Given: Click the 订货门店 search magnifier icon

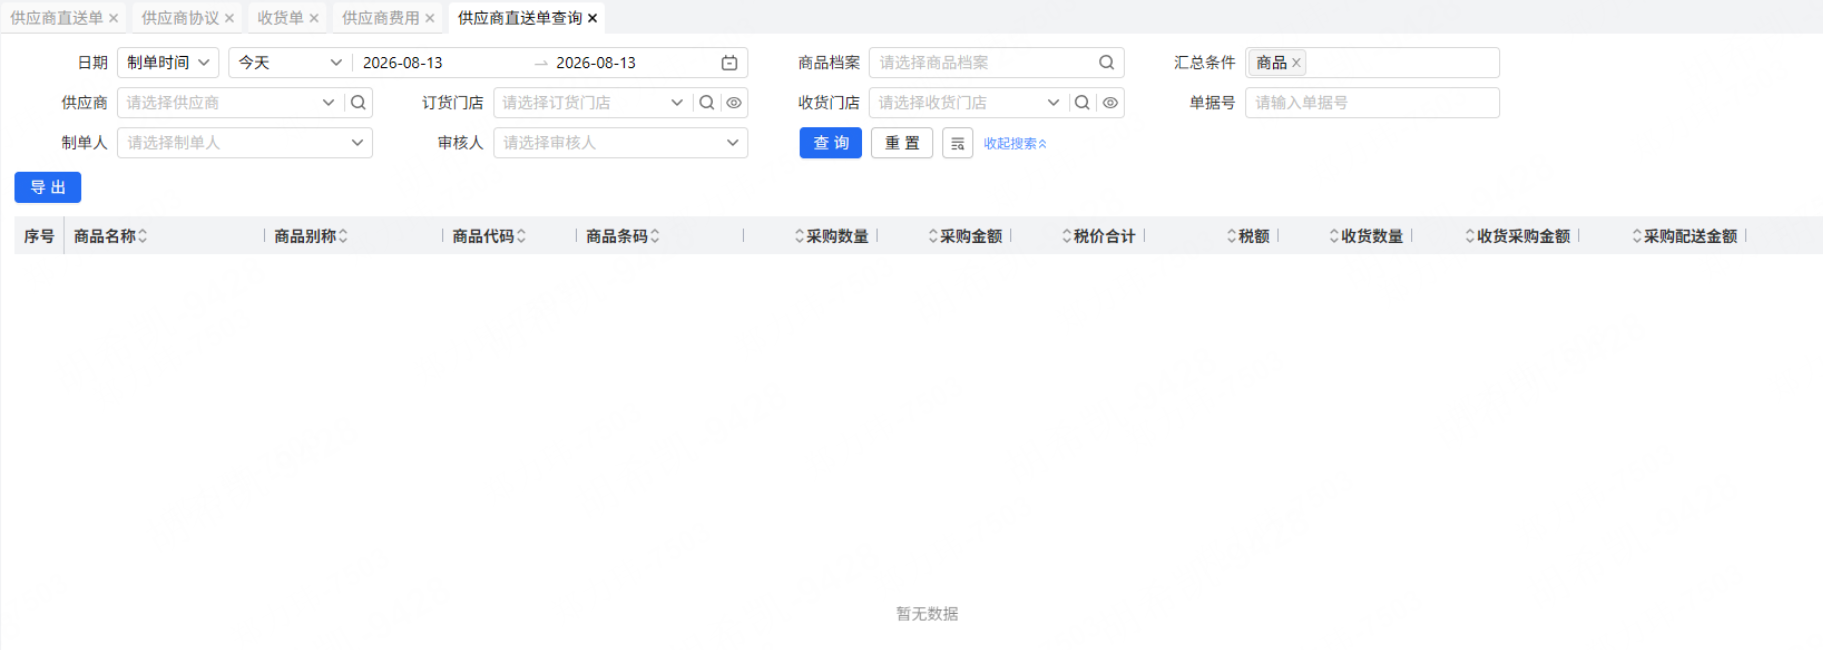Looking at the screenshot, I should [x=707, y=102].
